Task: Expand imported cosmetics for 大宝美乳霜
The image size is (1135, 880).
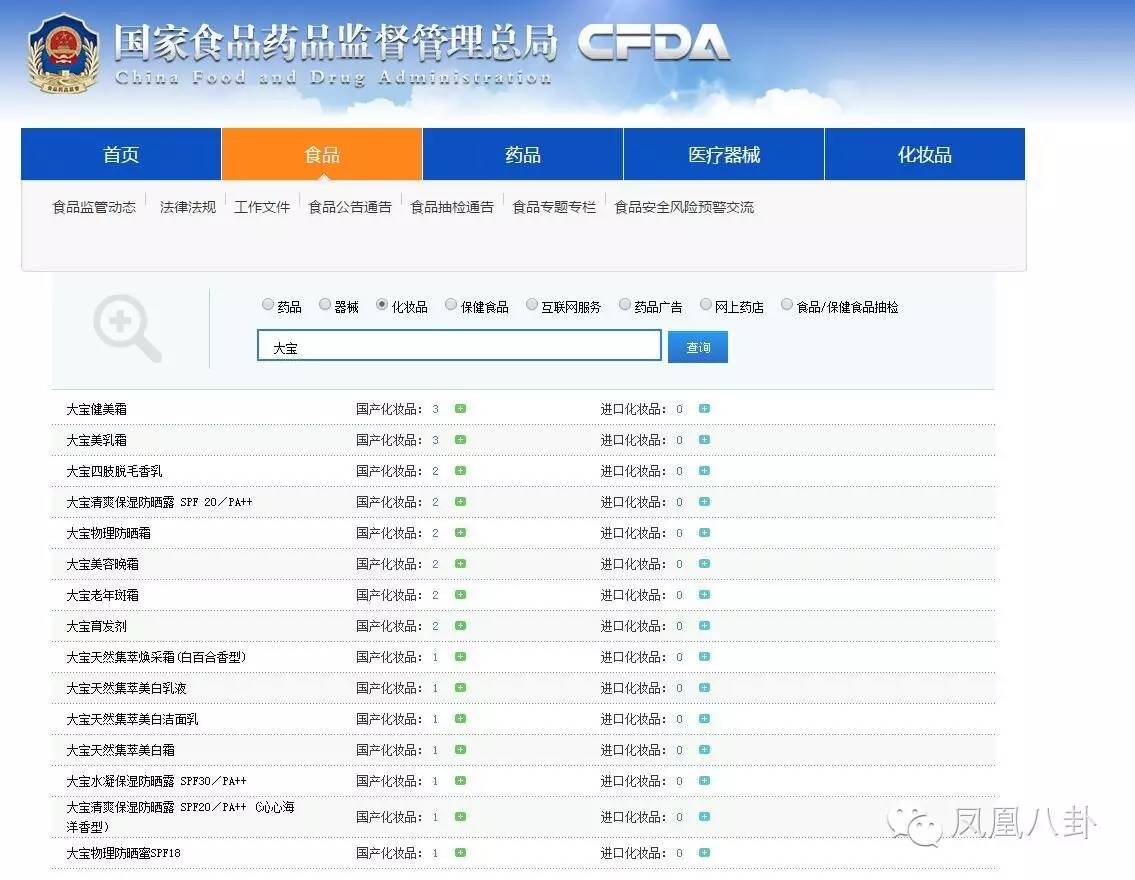Action: [x=704, y=440]
